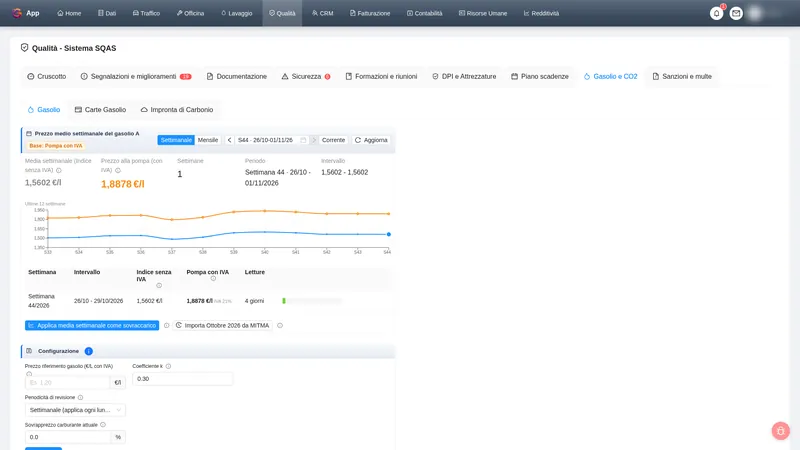
Task: Switch to the Documentazione tab
Action: [237, 77]
